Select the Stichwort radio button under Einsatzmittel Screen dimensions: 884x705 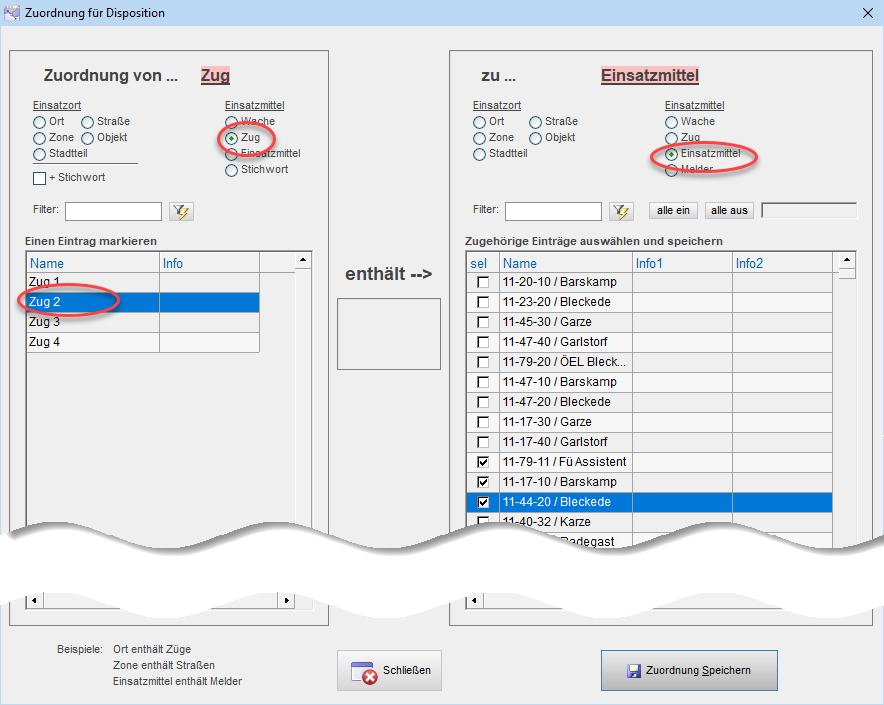click(x=232, y=170)
